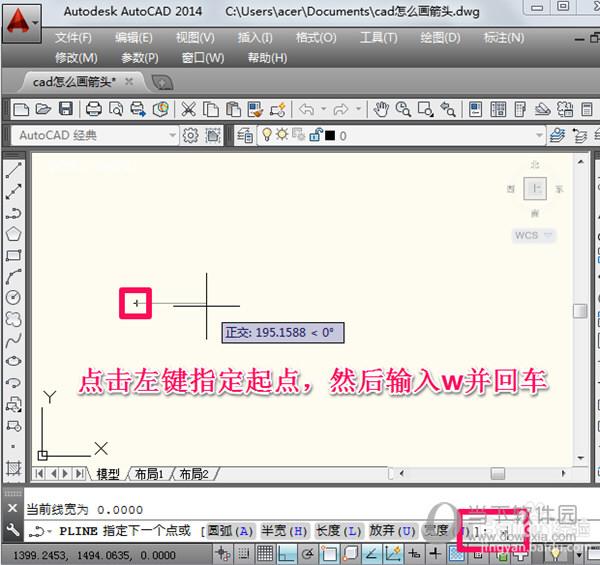Click the Plot printer icon
This screenshot has height=565, width=600.
click(x=94, y=109)
